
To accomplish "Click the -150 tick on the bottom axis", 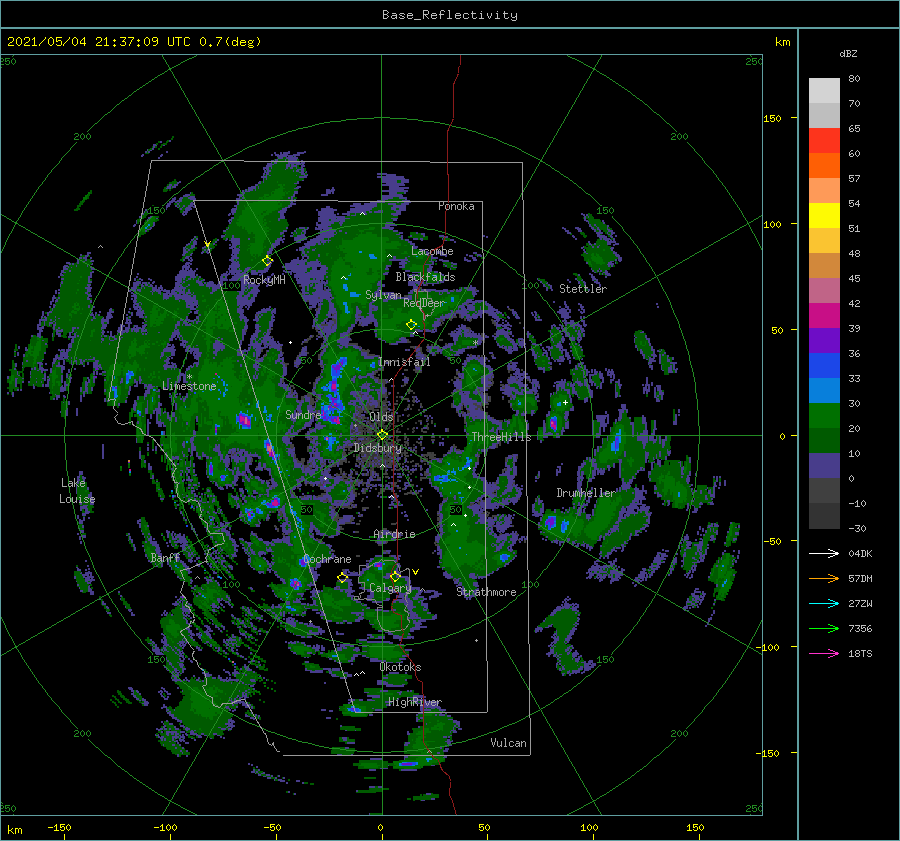I will point(59,827).
